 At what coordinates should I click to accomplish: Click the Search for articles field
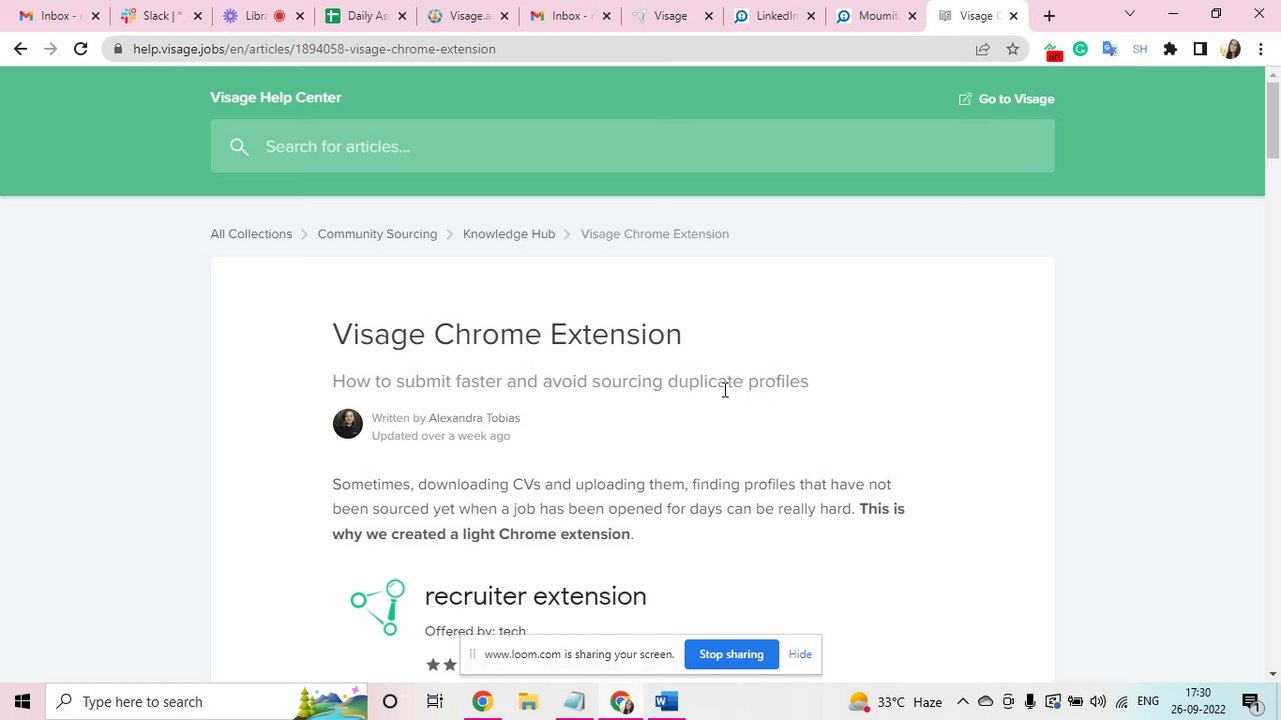[632, 147]
